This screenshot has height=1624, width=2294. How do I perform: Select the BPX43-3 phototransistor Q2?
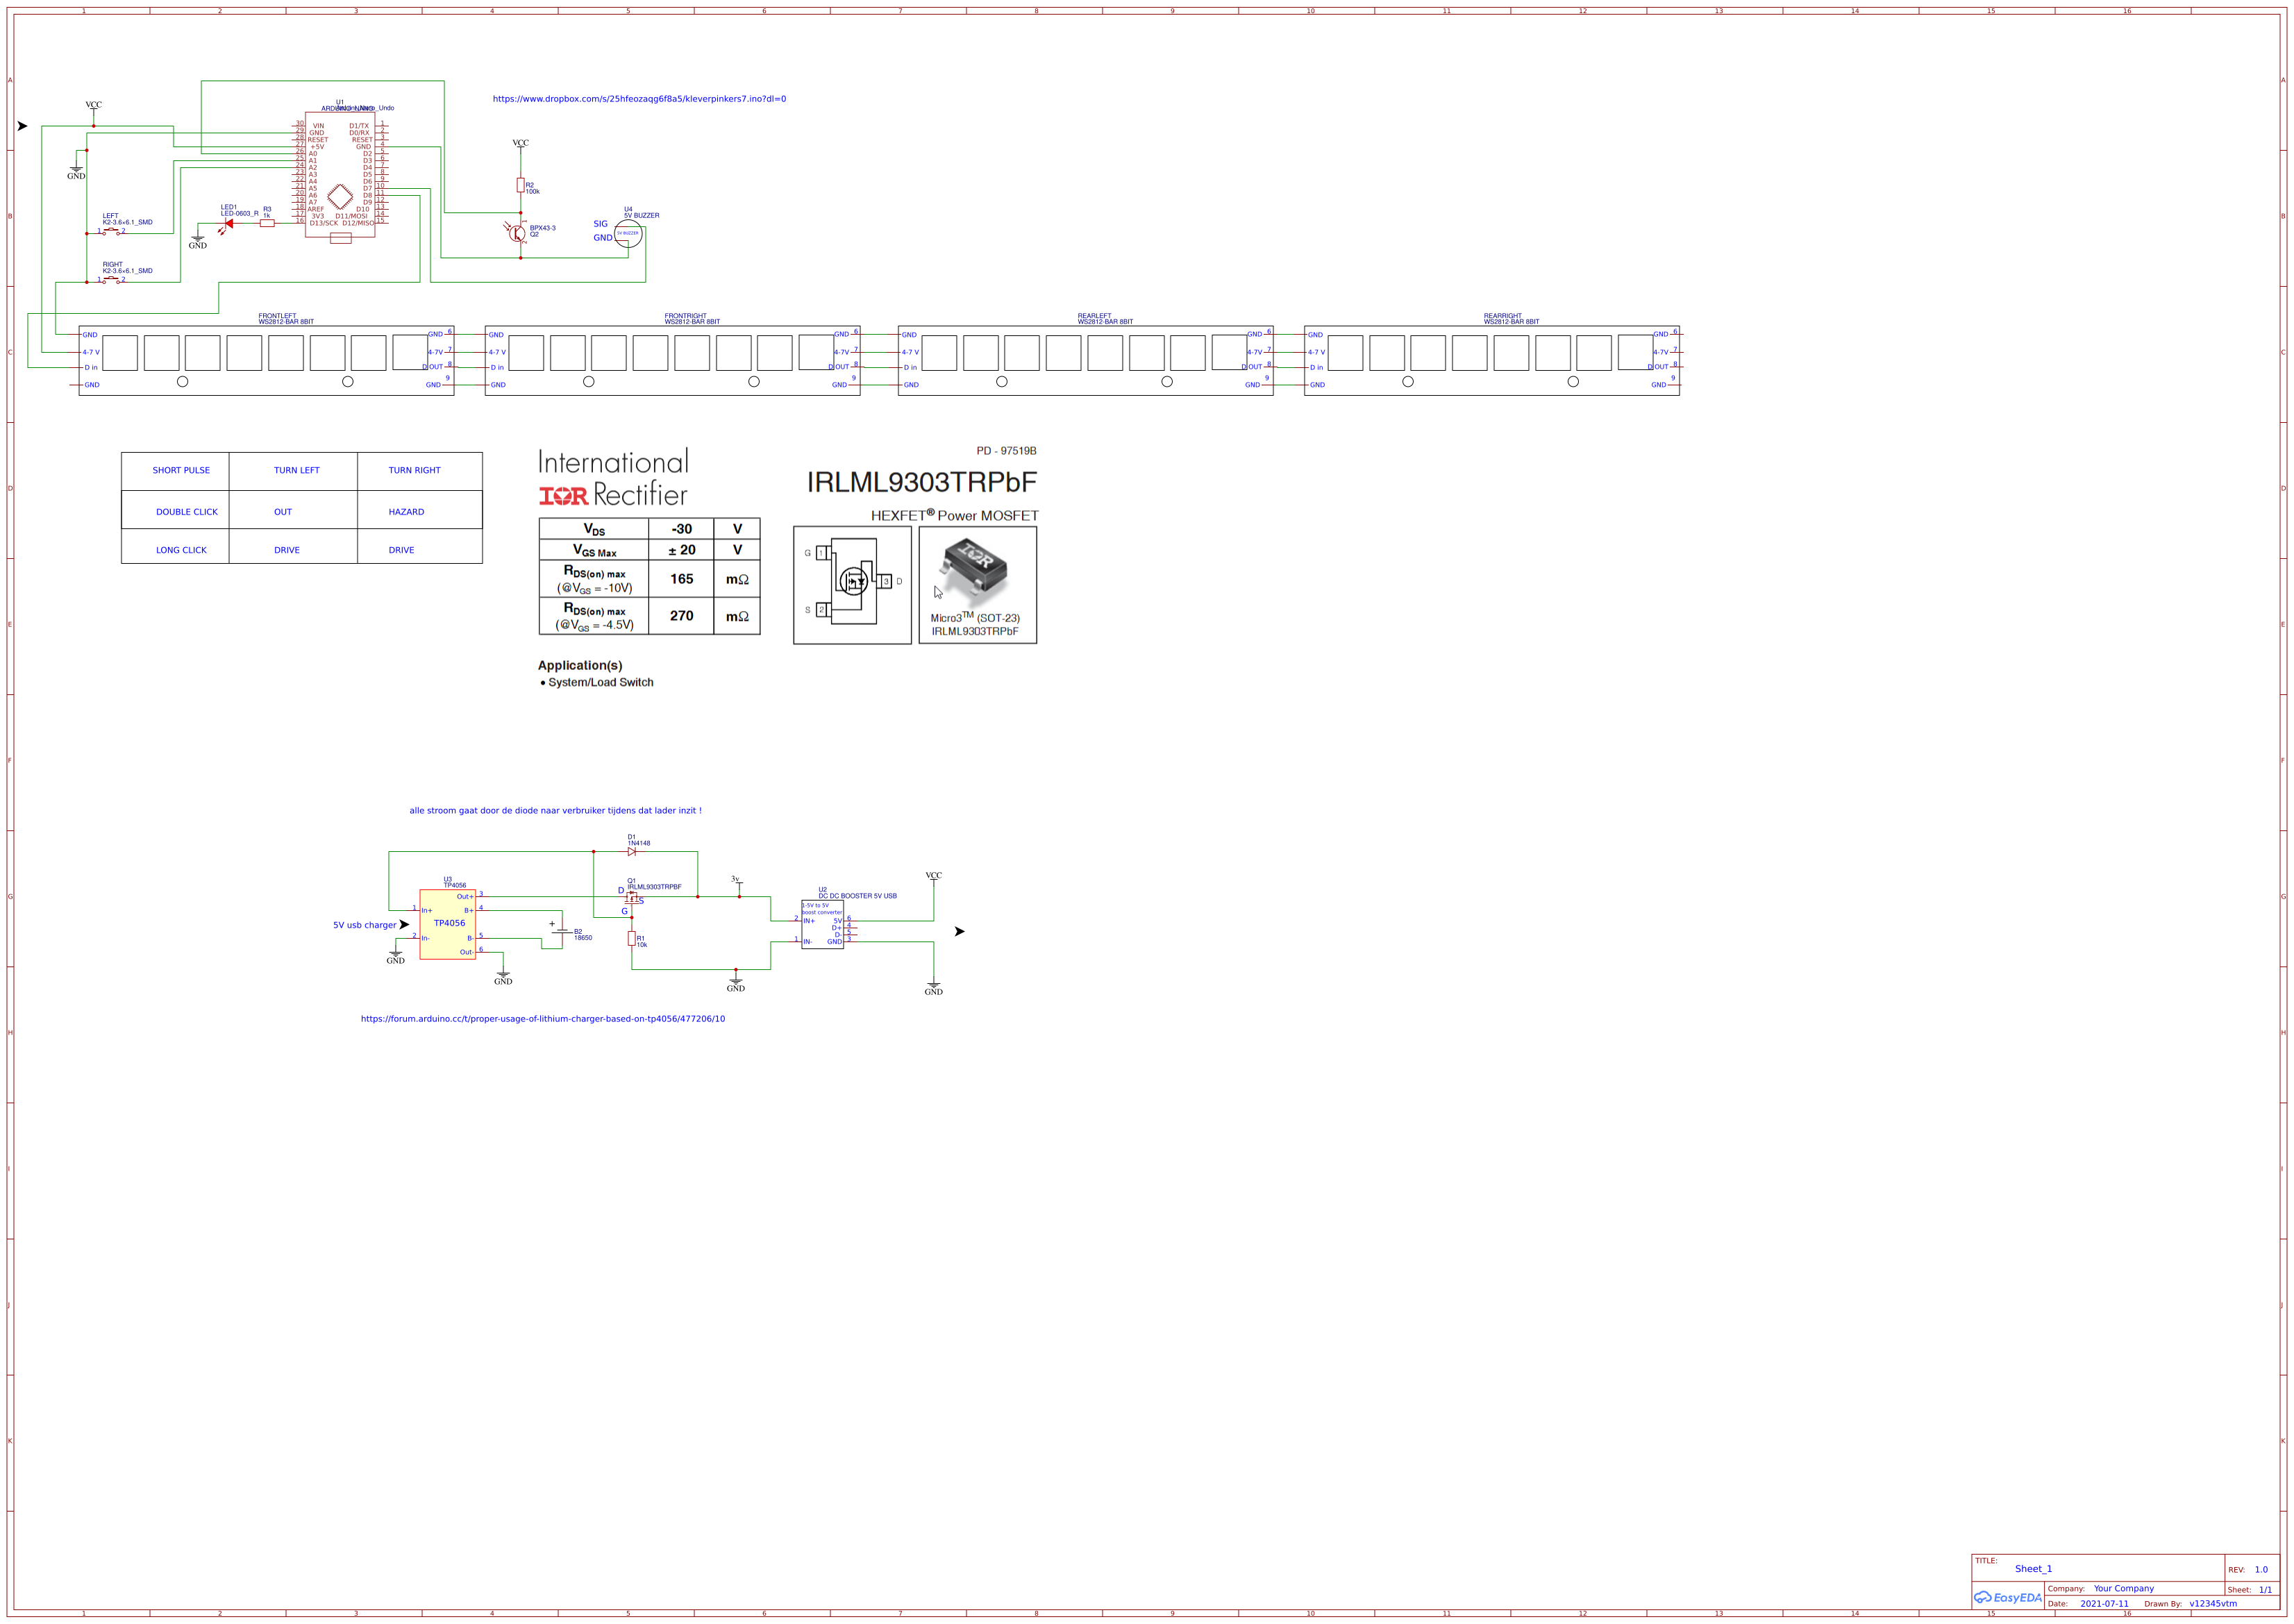point(516,233)
